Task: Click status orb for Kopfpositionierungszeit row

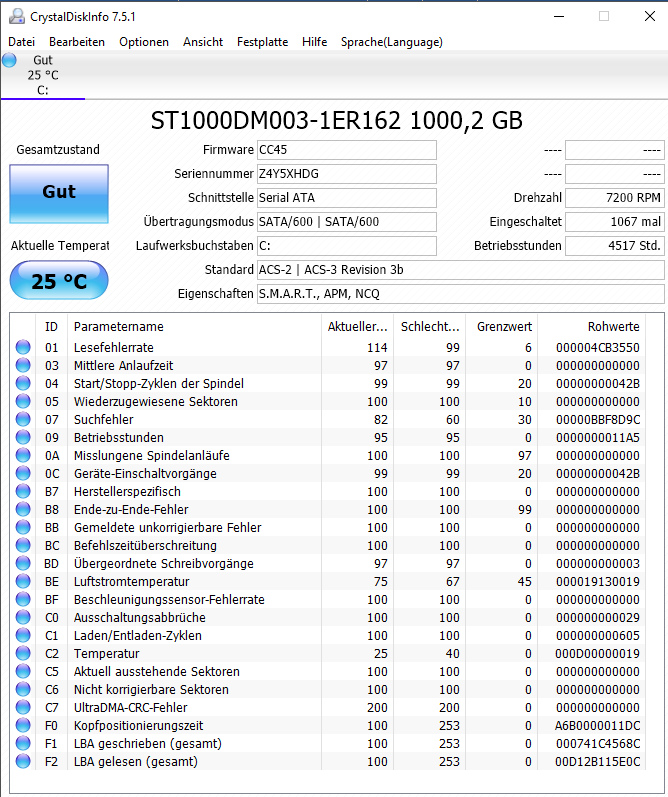Action: [23, 725]
